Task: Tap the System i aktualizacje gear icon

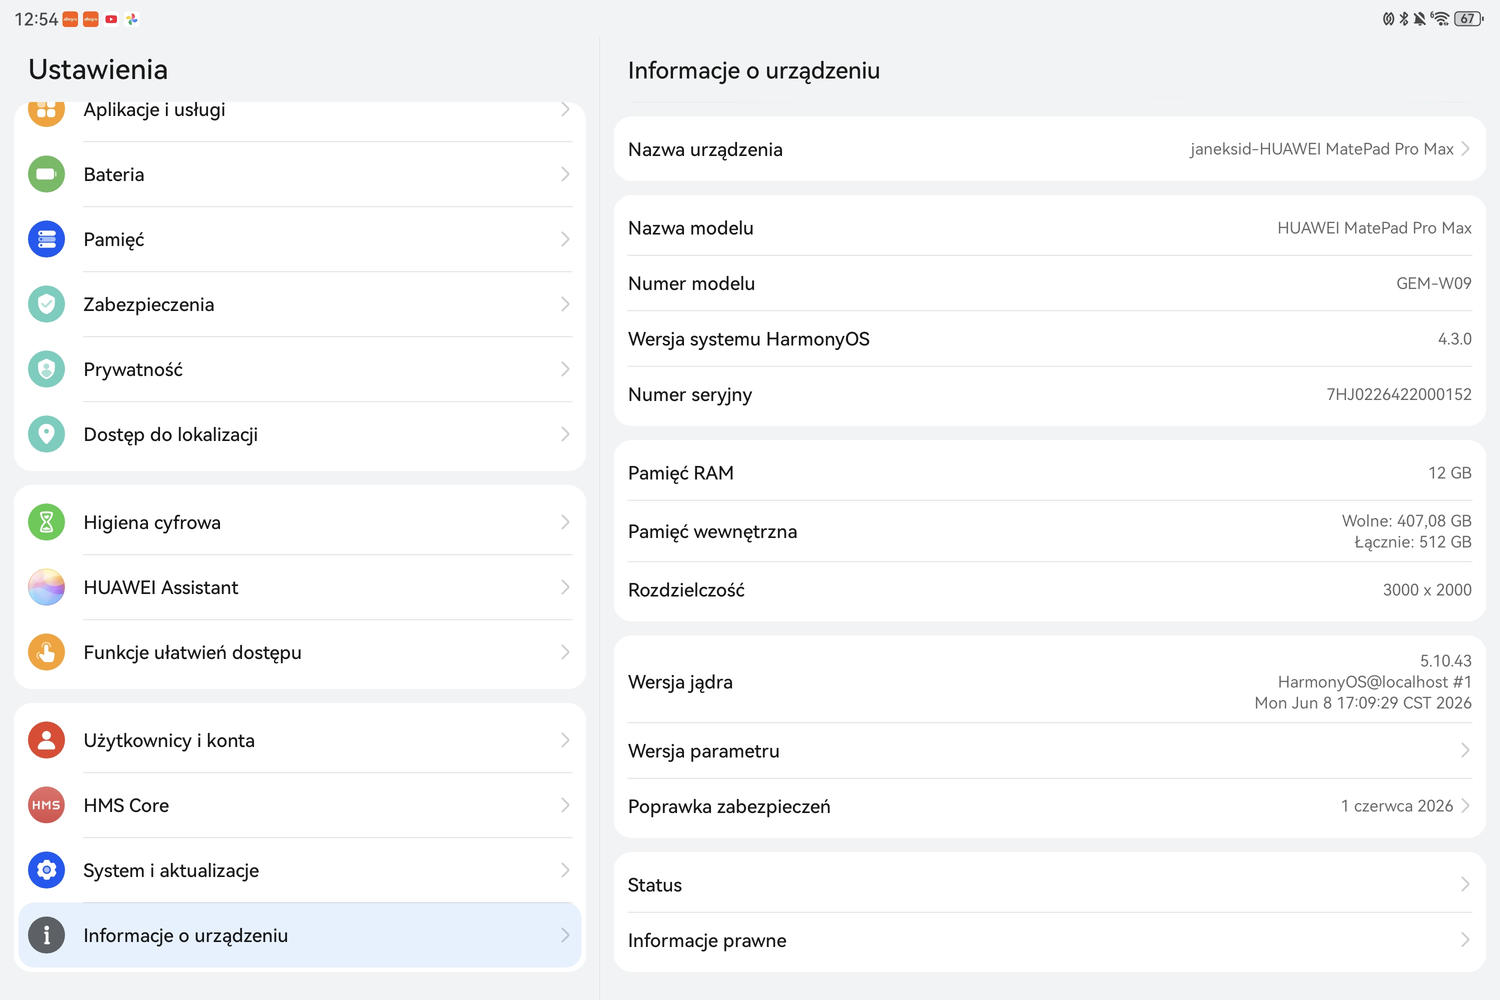Action: tap(46, 870)
